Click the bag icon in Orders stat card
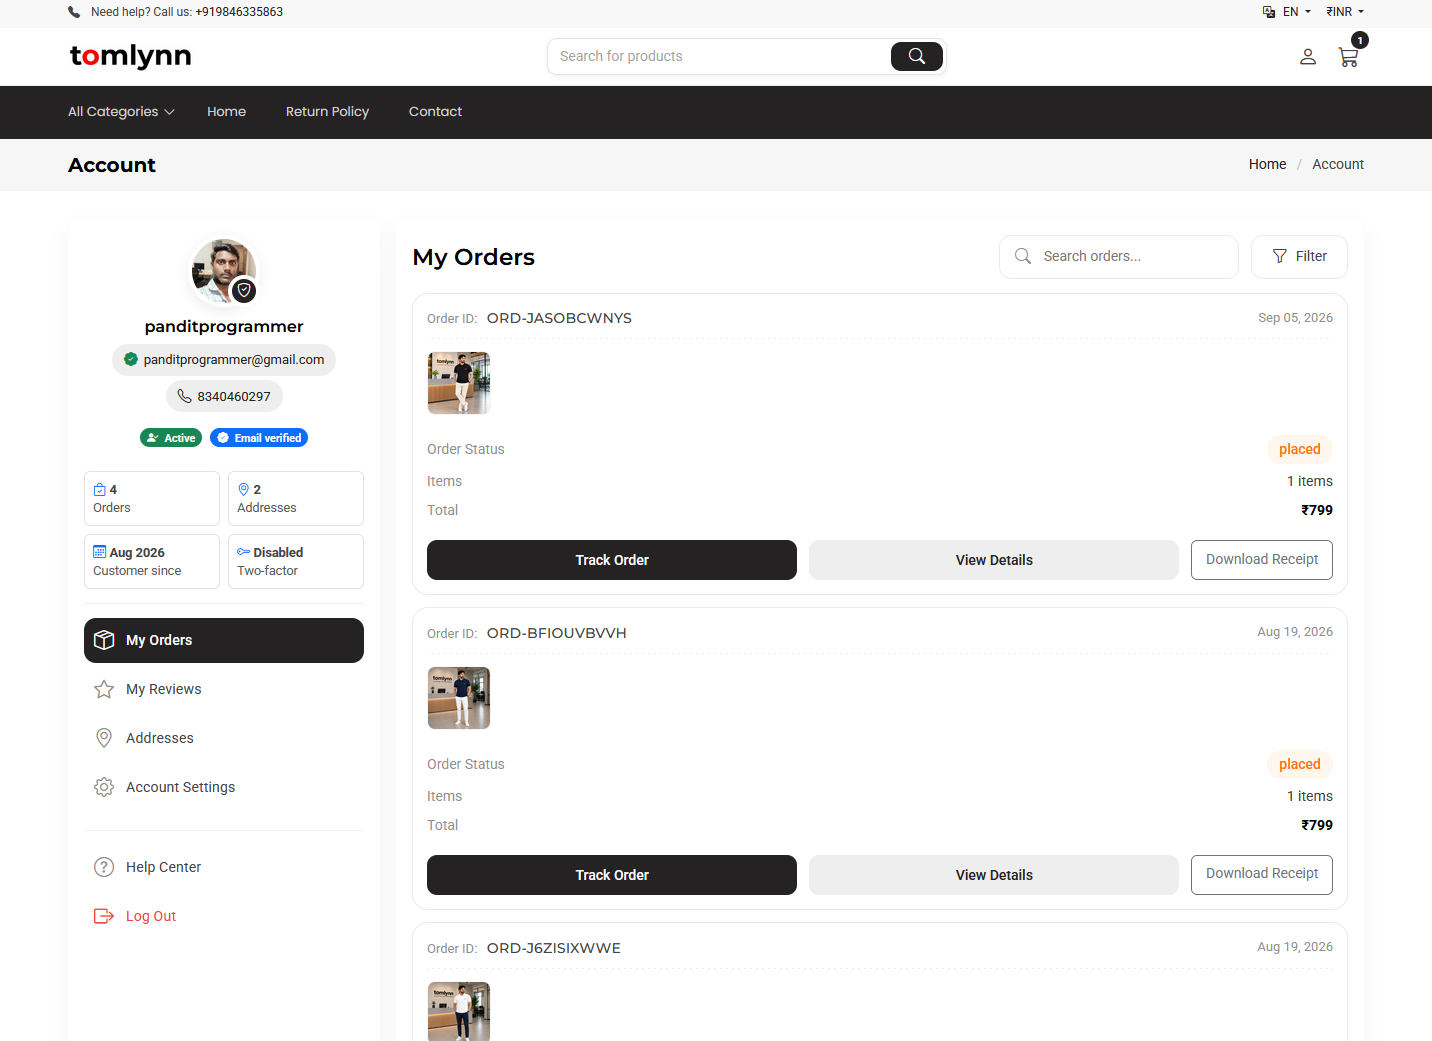Image resolution: width=1432 pixels, height=1041 pixels. [99, 490]
